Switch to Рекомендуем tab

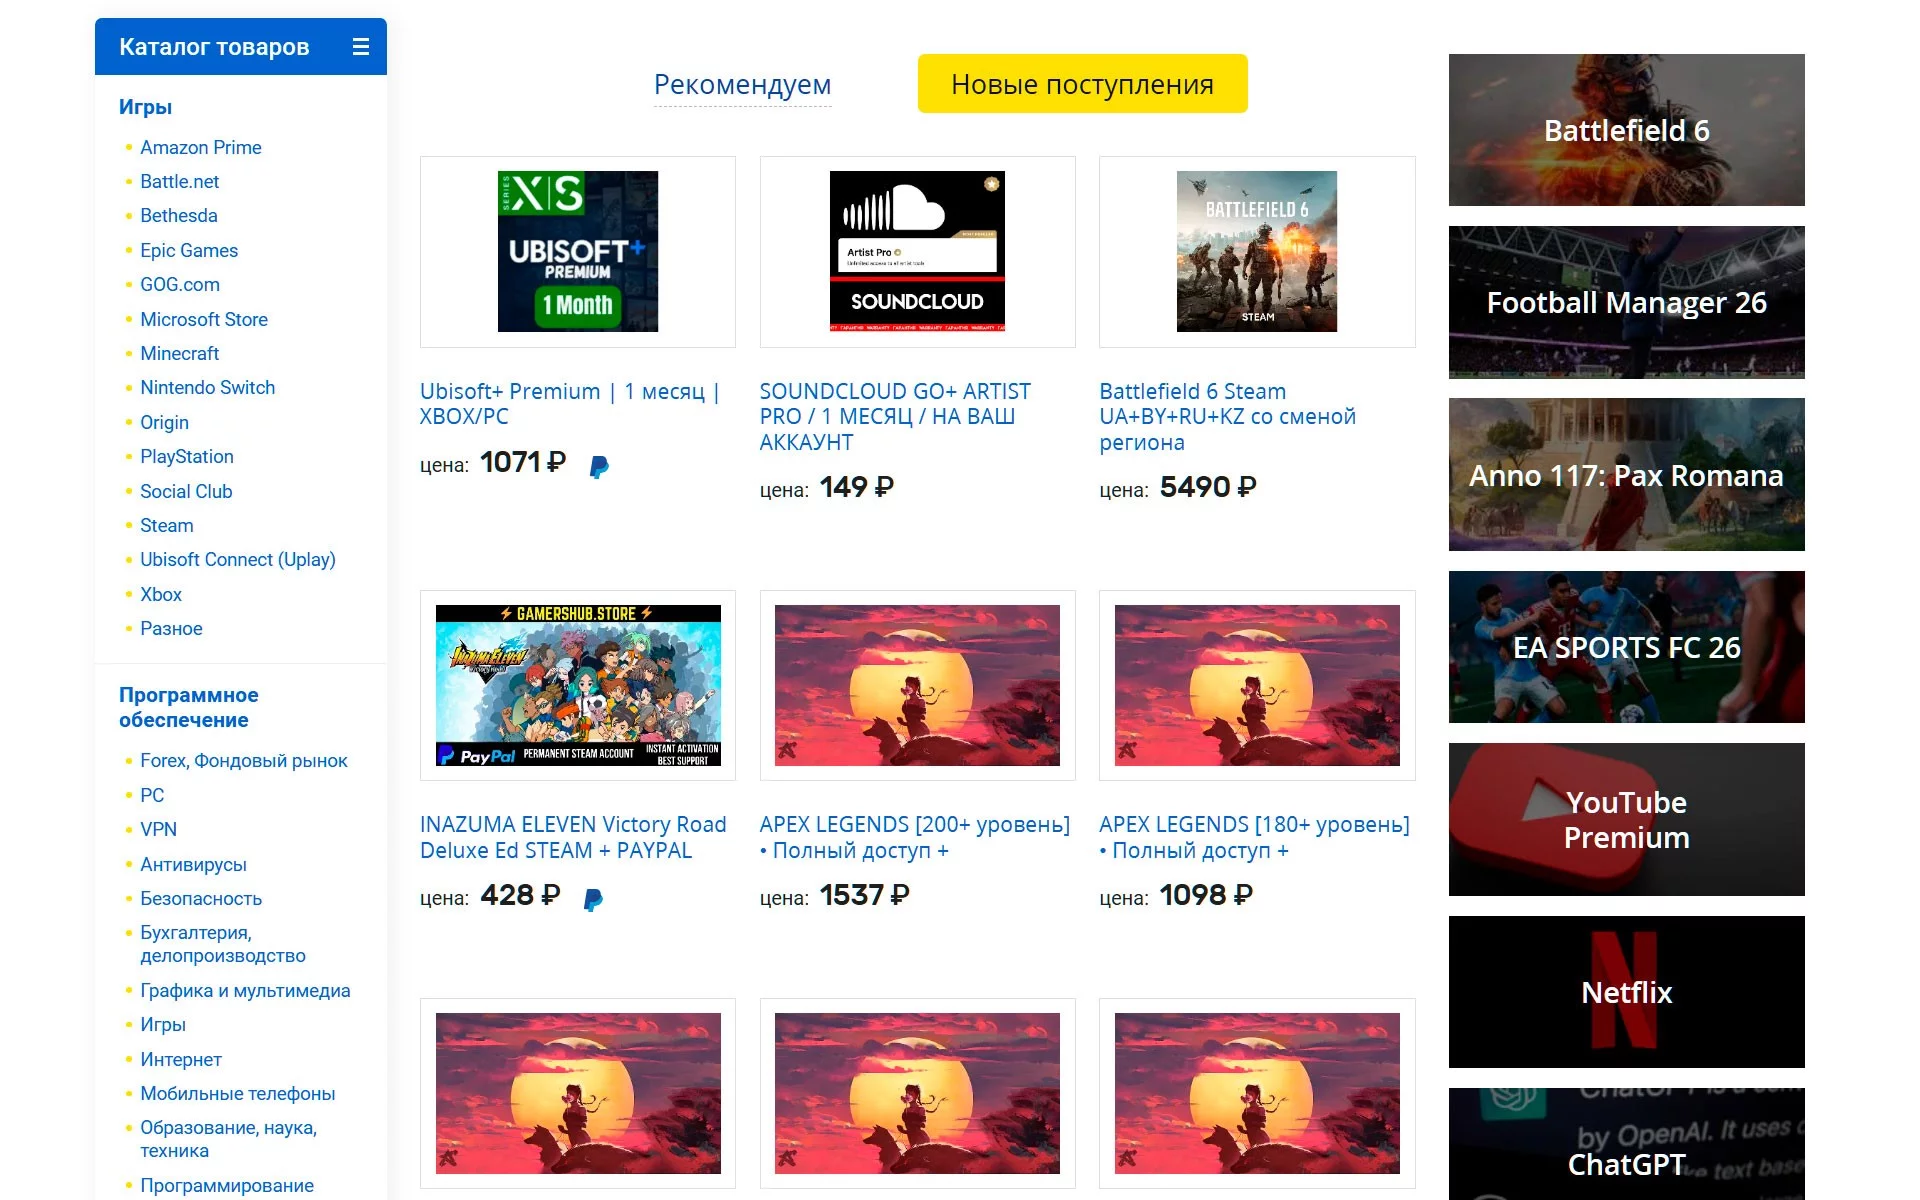tap(742, 85)
